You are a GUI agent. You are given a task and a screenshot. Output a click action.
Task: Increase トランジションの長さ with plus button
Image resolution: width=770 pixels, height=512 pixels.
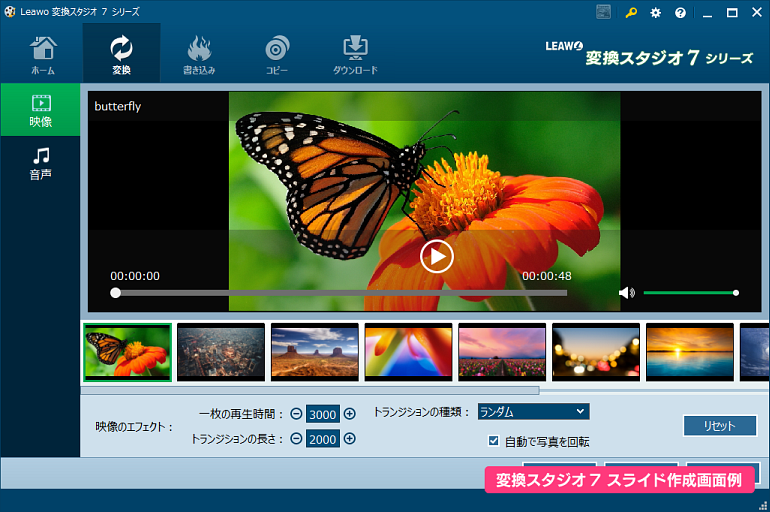(349, 438)
